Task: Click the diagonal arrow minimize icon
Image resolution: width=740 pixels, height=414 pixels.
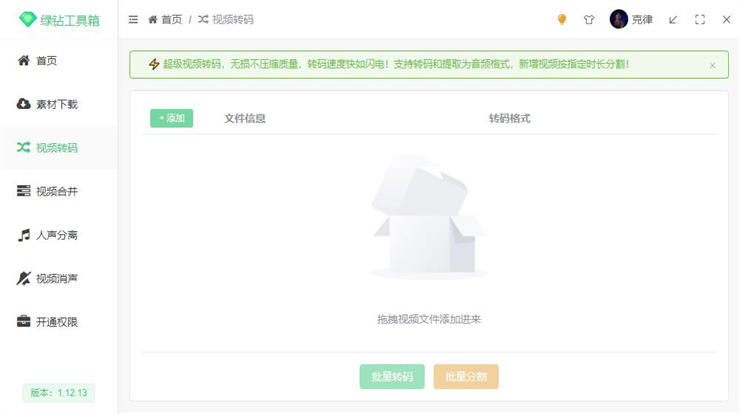Action: tap(673, 19)
